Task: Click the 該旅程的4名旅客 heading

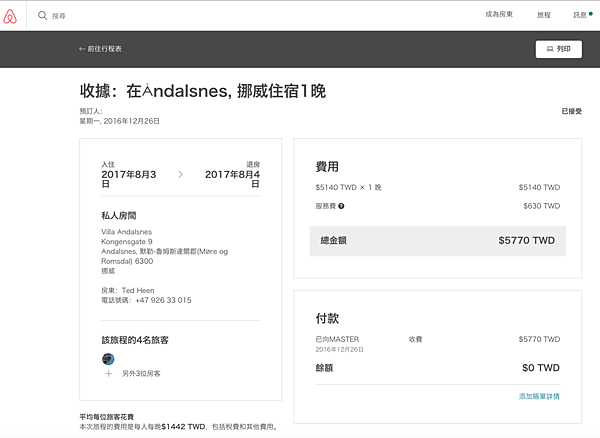Action: 135,340
